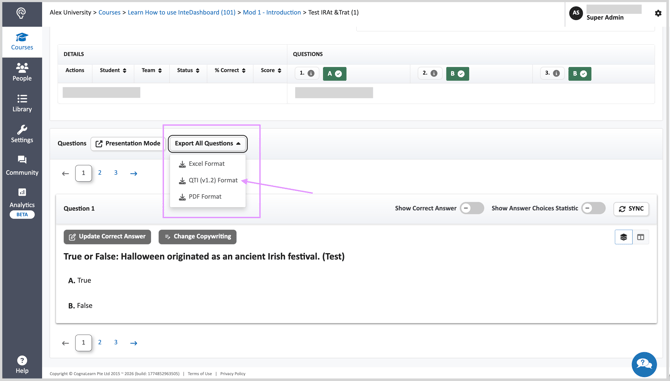Image resolution: width=670 pixels, height=381 pixels.
Task: Open Terms of Use footer link
Action: (x=200, y=374)
